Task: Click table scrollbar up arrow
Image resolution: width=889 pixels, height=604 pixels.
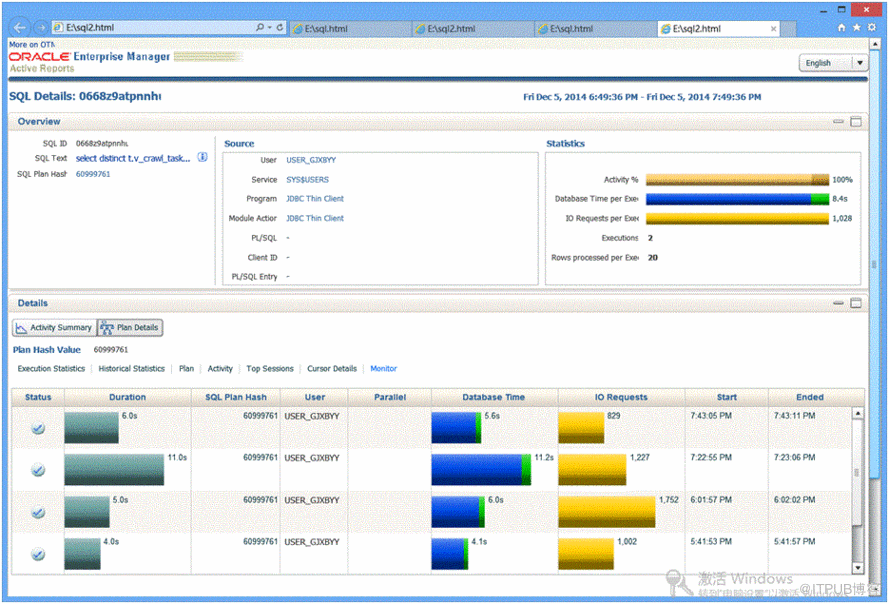Action: pos(858,413)
